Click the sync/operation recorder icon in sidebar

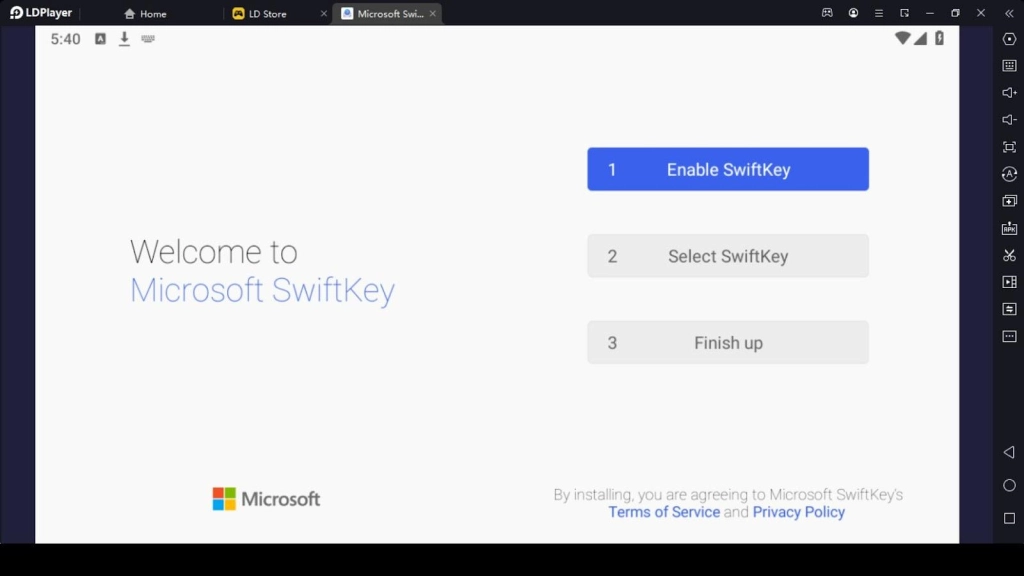1009,174
